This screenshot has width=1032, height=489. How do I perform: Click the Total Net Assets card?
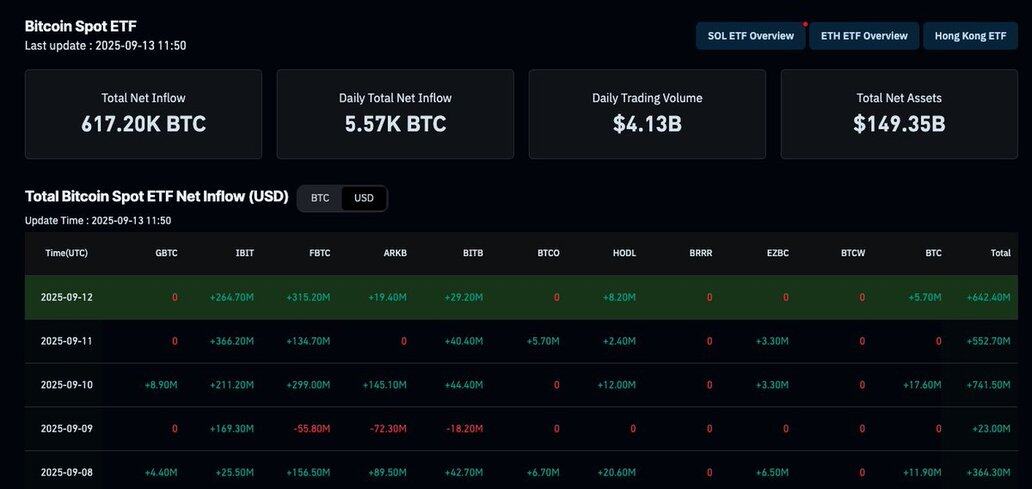click(899, 114)
